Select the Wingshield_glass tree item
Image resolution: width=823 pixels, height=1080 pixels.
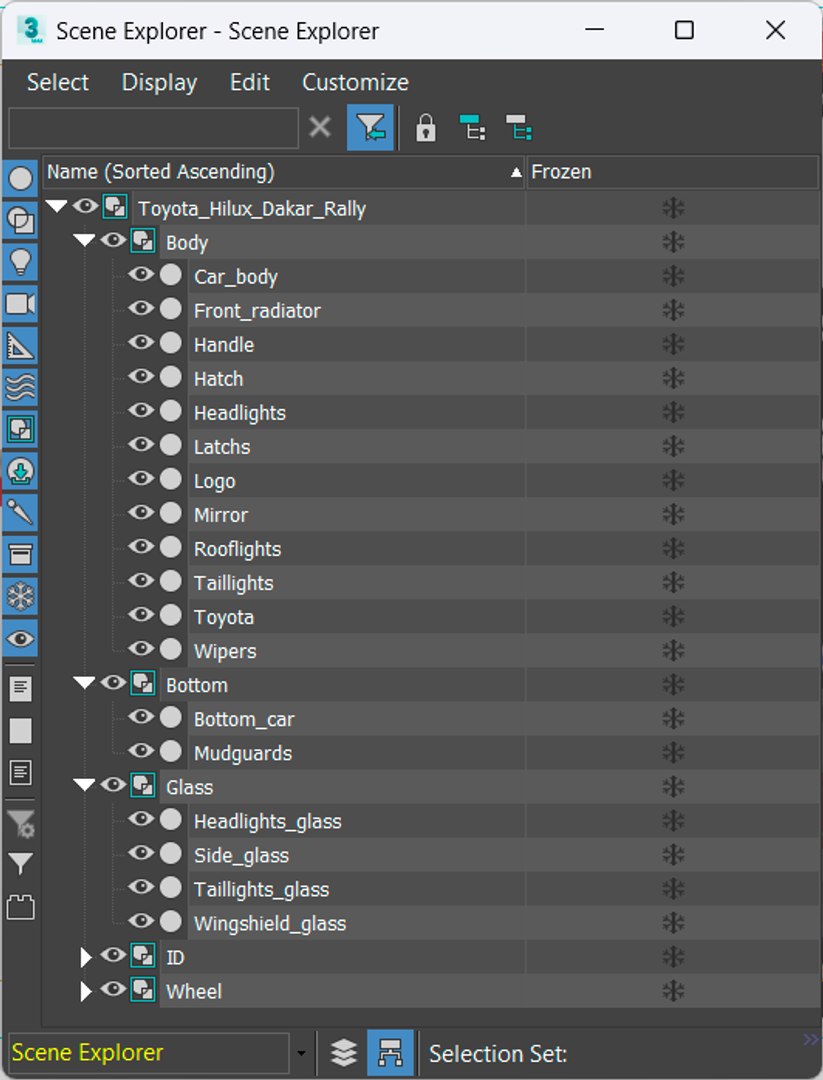pyautogui.click(x=269, y=923)
